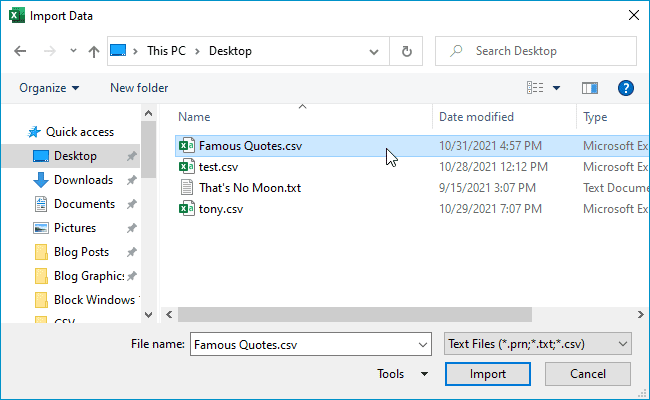Click the Import button
This screenshot has height=400, width=650.
pyautogui.click(x=488, y=374)
